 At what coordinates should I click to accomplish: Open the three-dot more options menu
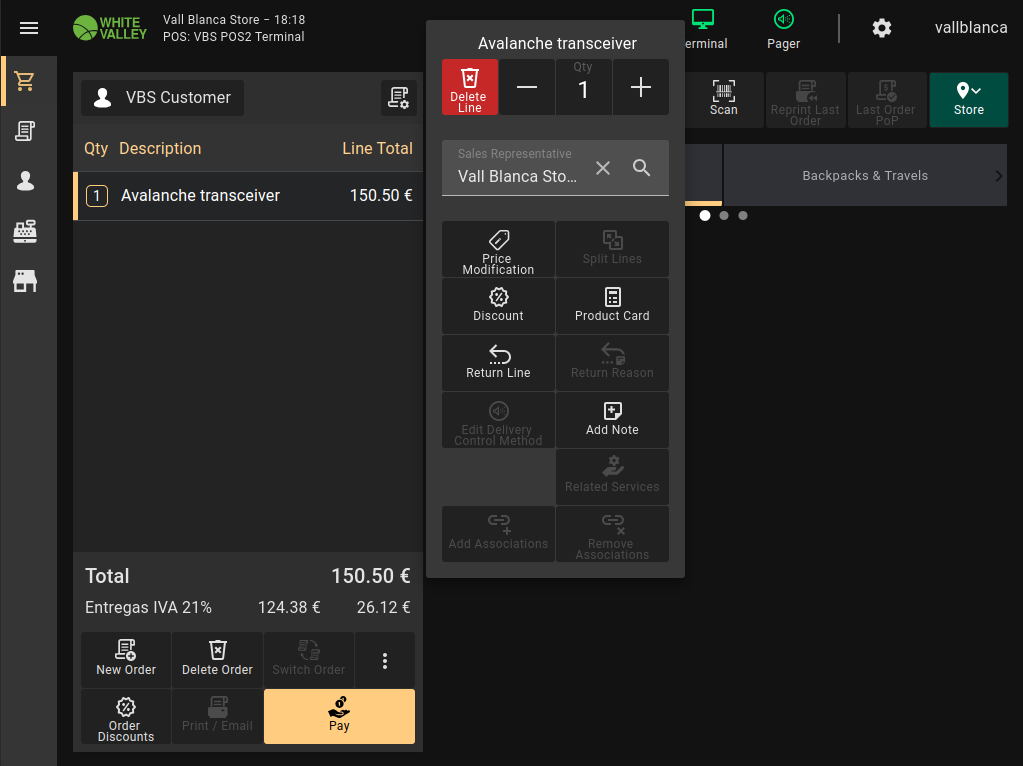385,660
